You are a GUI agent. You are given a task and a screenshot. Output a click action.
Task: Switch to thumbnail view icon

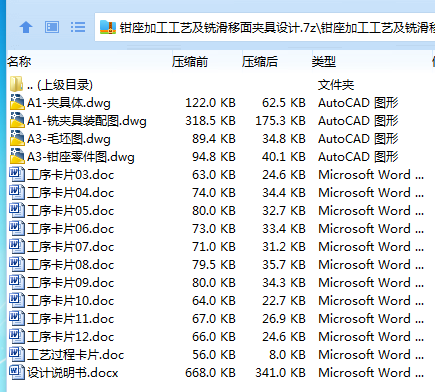coord(52,27)
